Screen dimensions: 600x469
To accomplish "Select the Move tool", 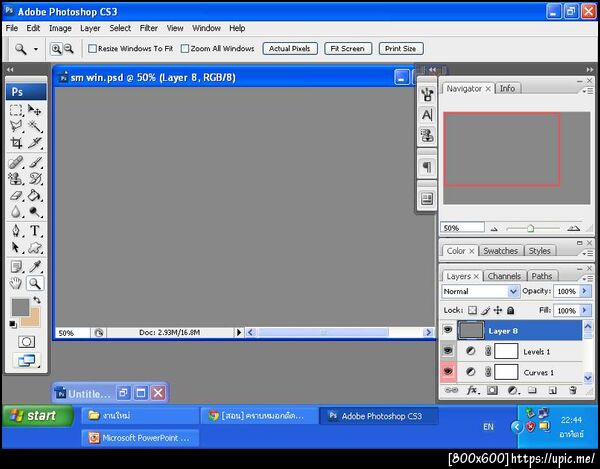I will [x=35, y=110].
